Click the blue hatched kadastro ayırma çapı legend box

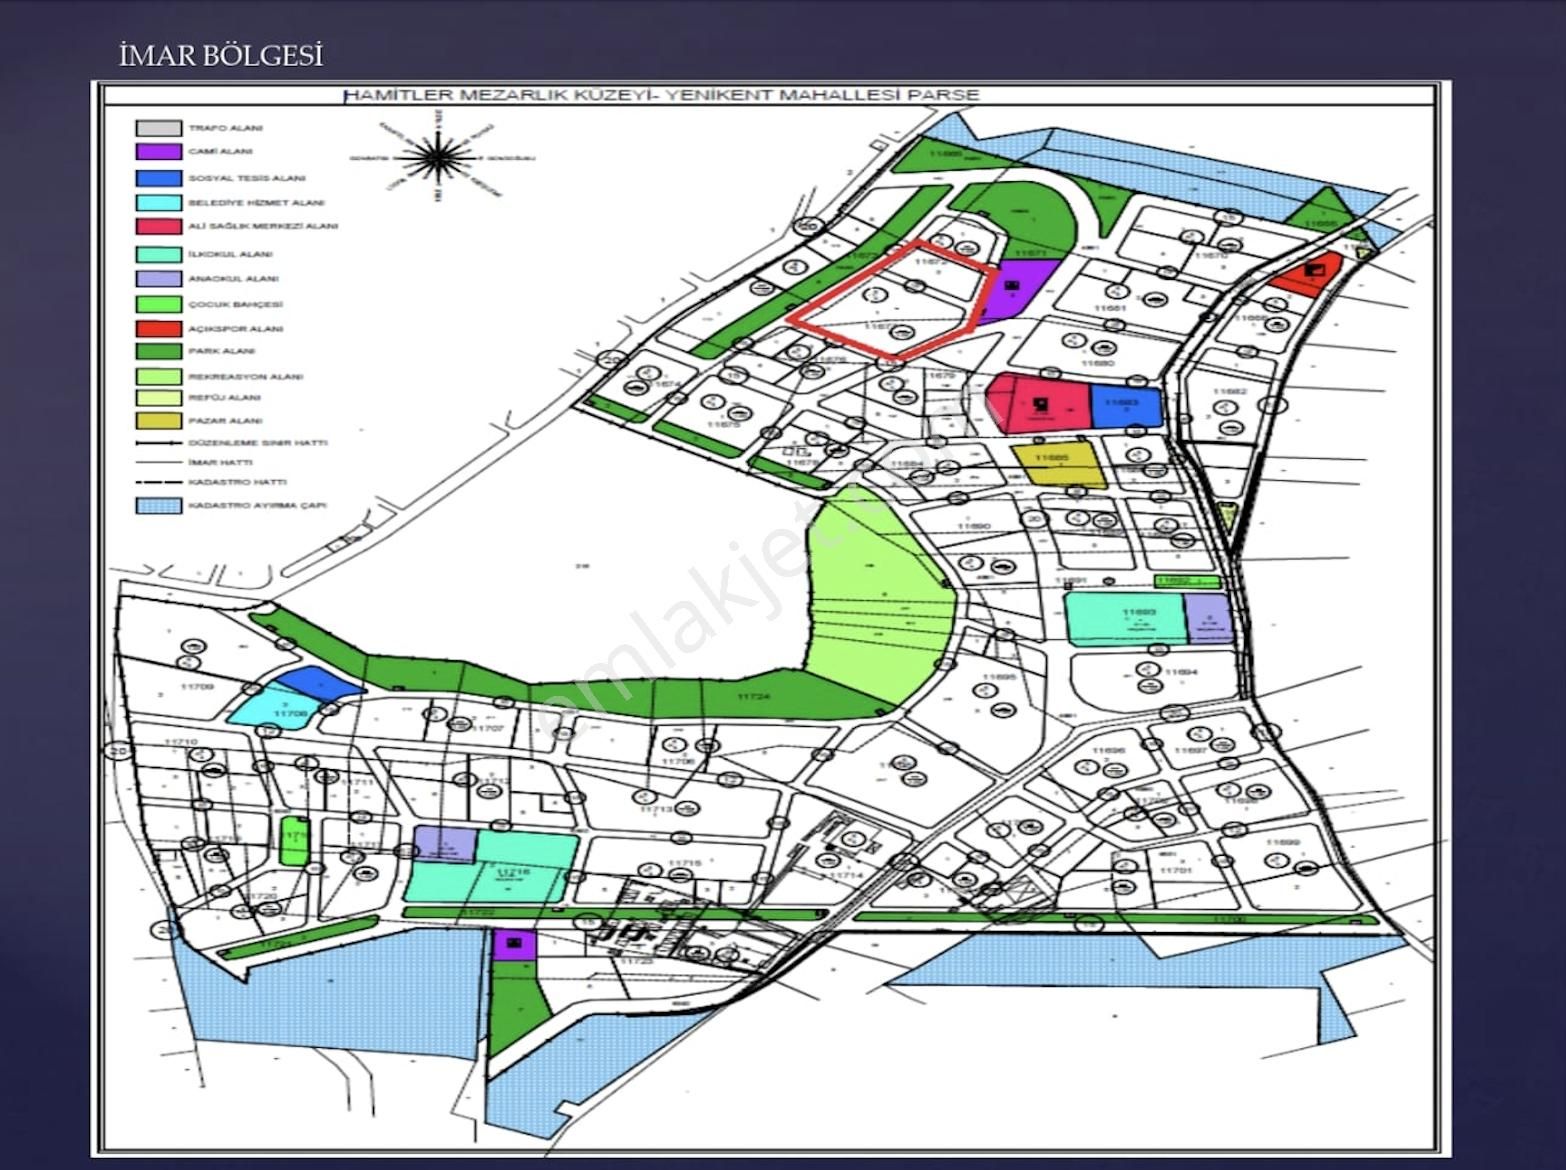(x=158, y=505)
